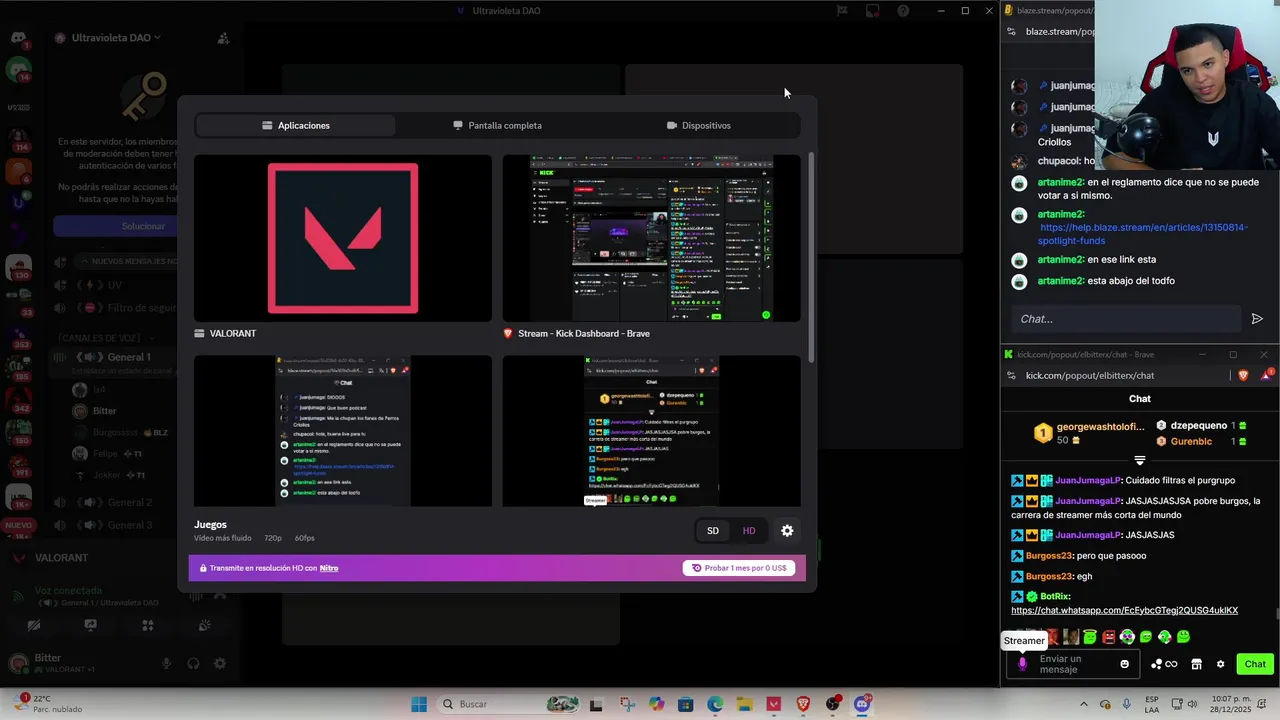Choose the Kick Dashboard window thumbnail
This screenshot has width=1280, height=720.
pos(651,238)
